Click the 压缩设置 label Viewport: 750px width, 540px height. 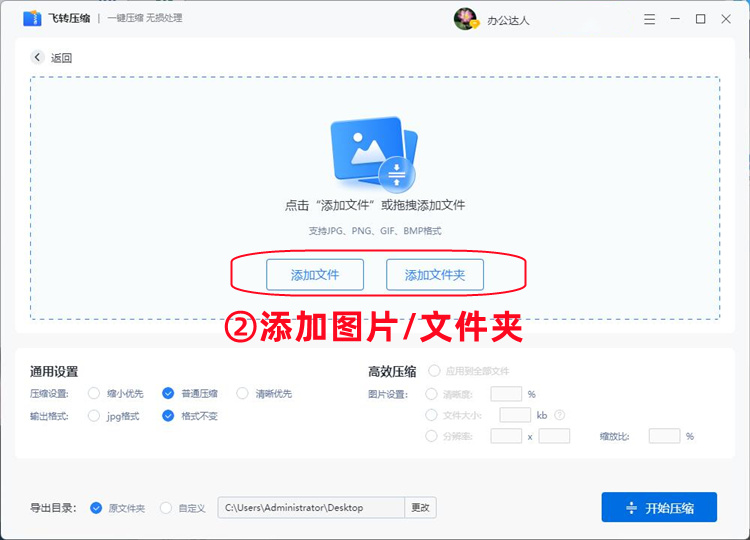coord(49,394)
